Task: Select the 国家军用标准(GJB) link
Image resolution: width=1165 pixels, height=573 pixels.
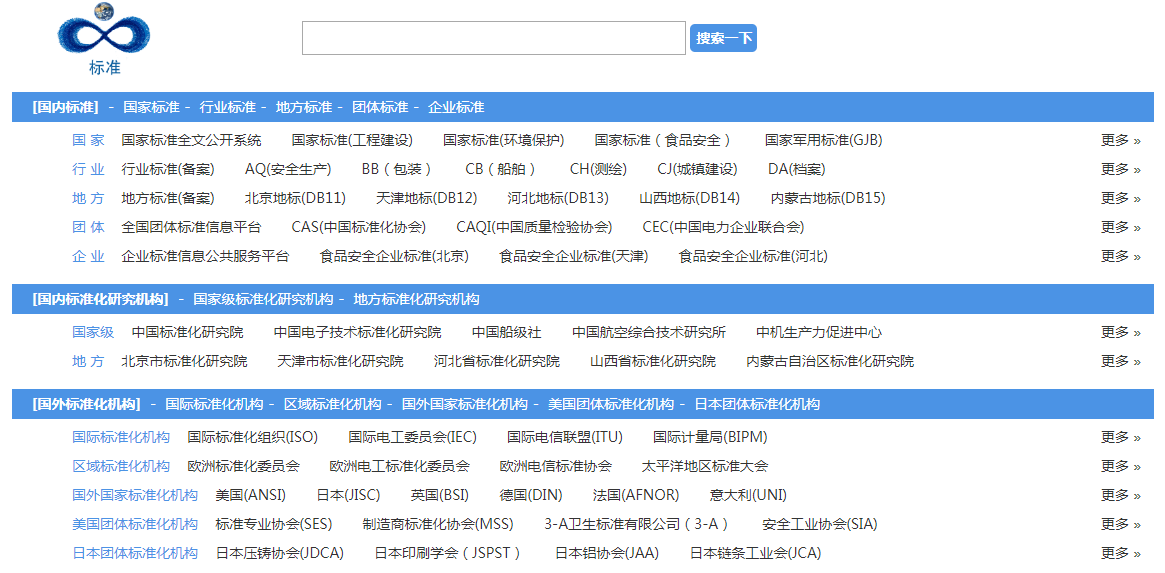Action: (823, 140)
